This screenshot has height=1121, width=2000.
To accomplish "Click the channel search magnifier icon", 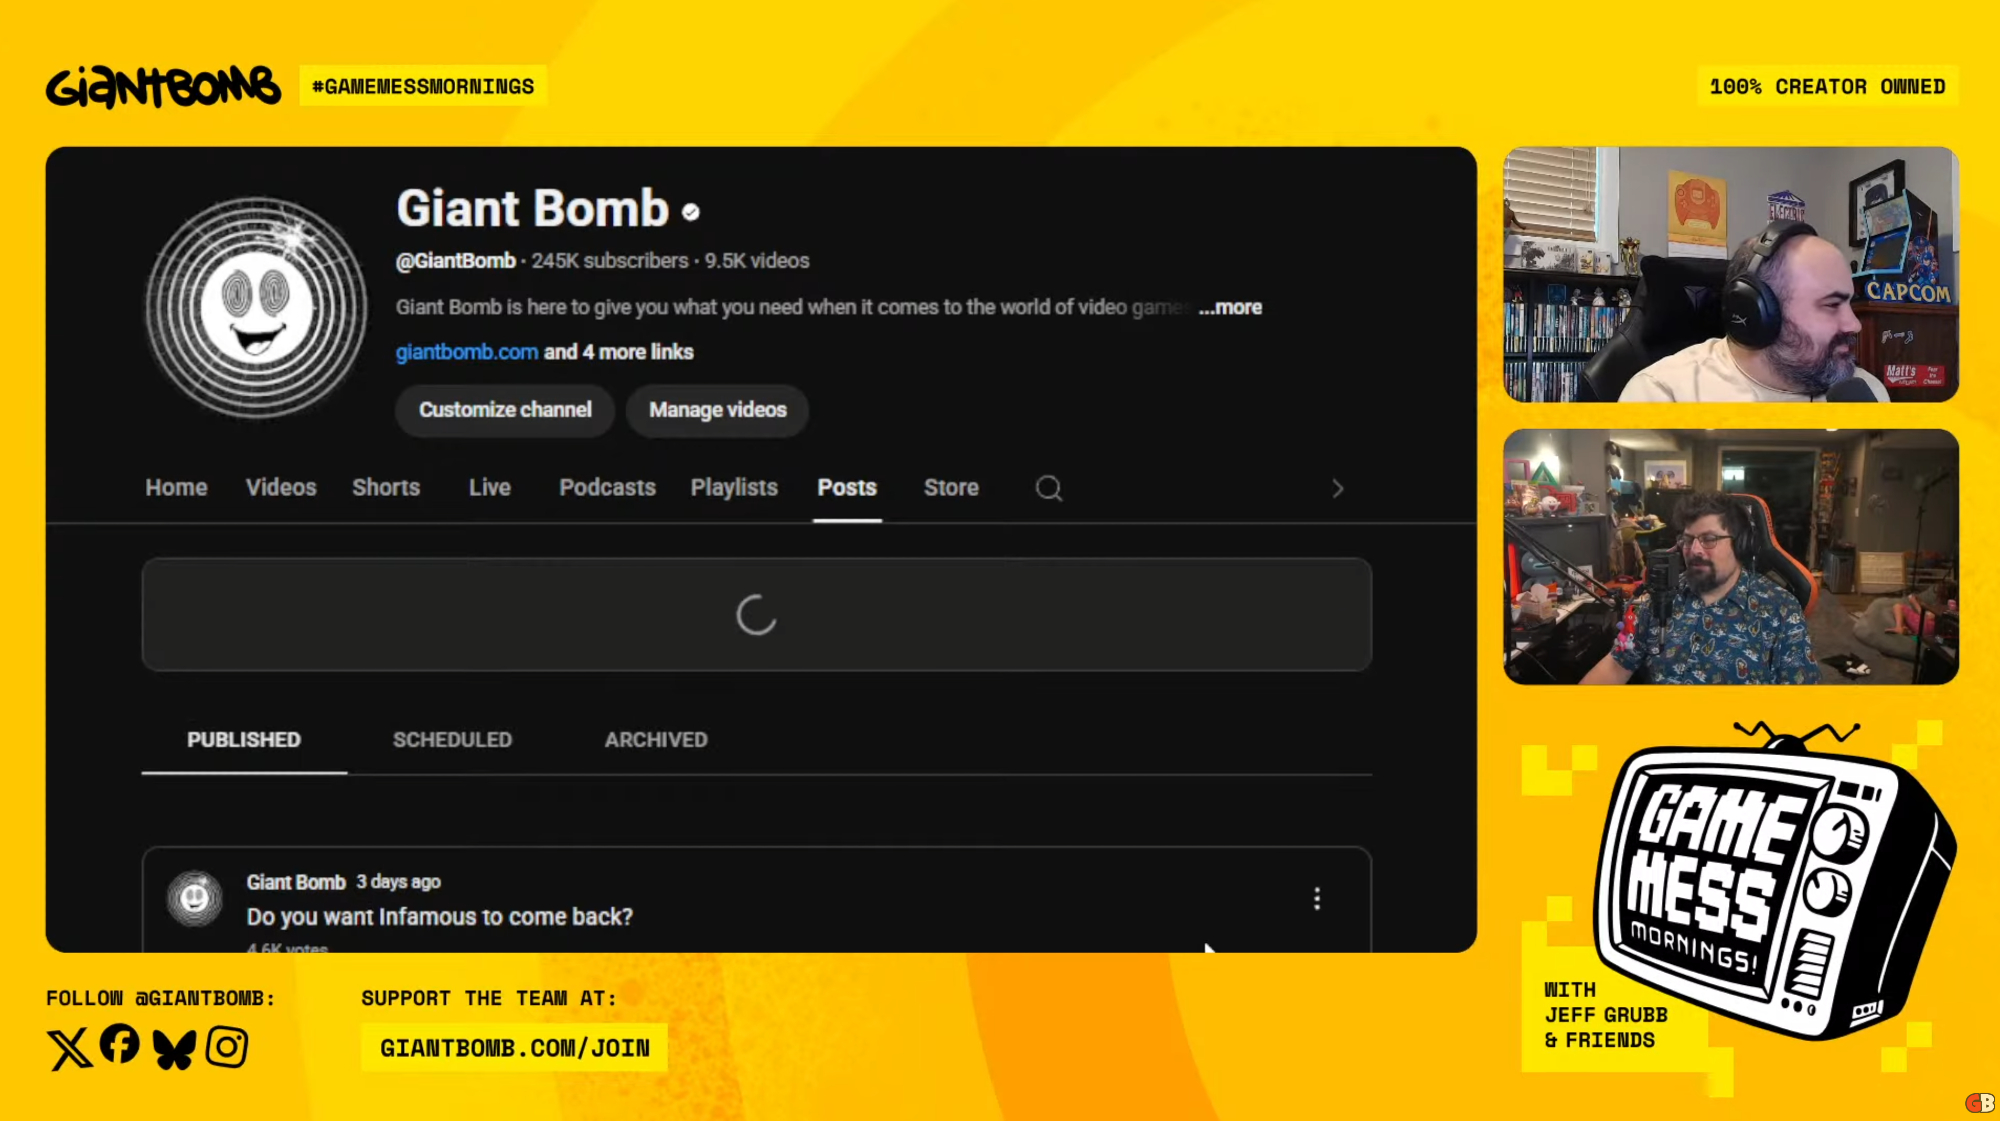I will [x=1048, y=488].
